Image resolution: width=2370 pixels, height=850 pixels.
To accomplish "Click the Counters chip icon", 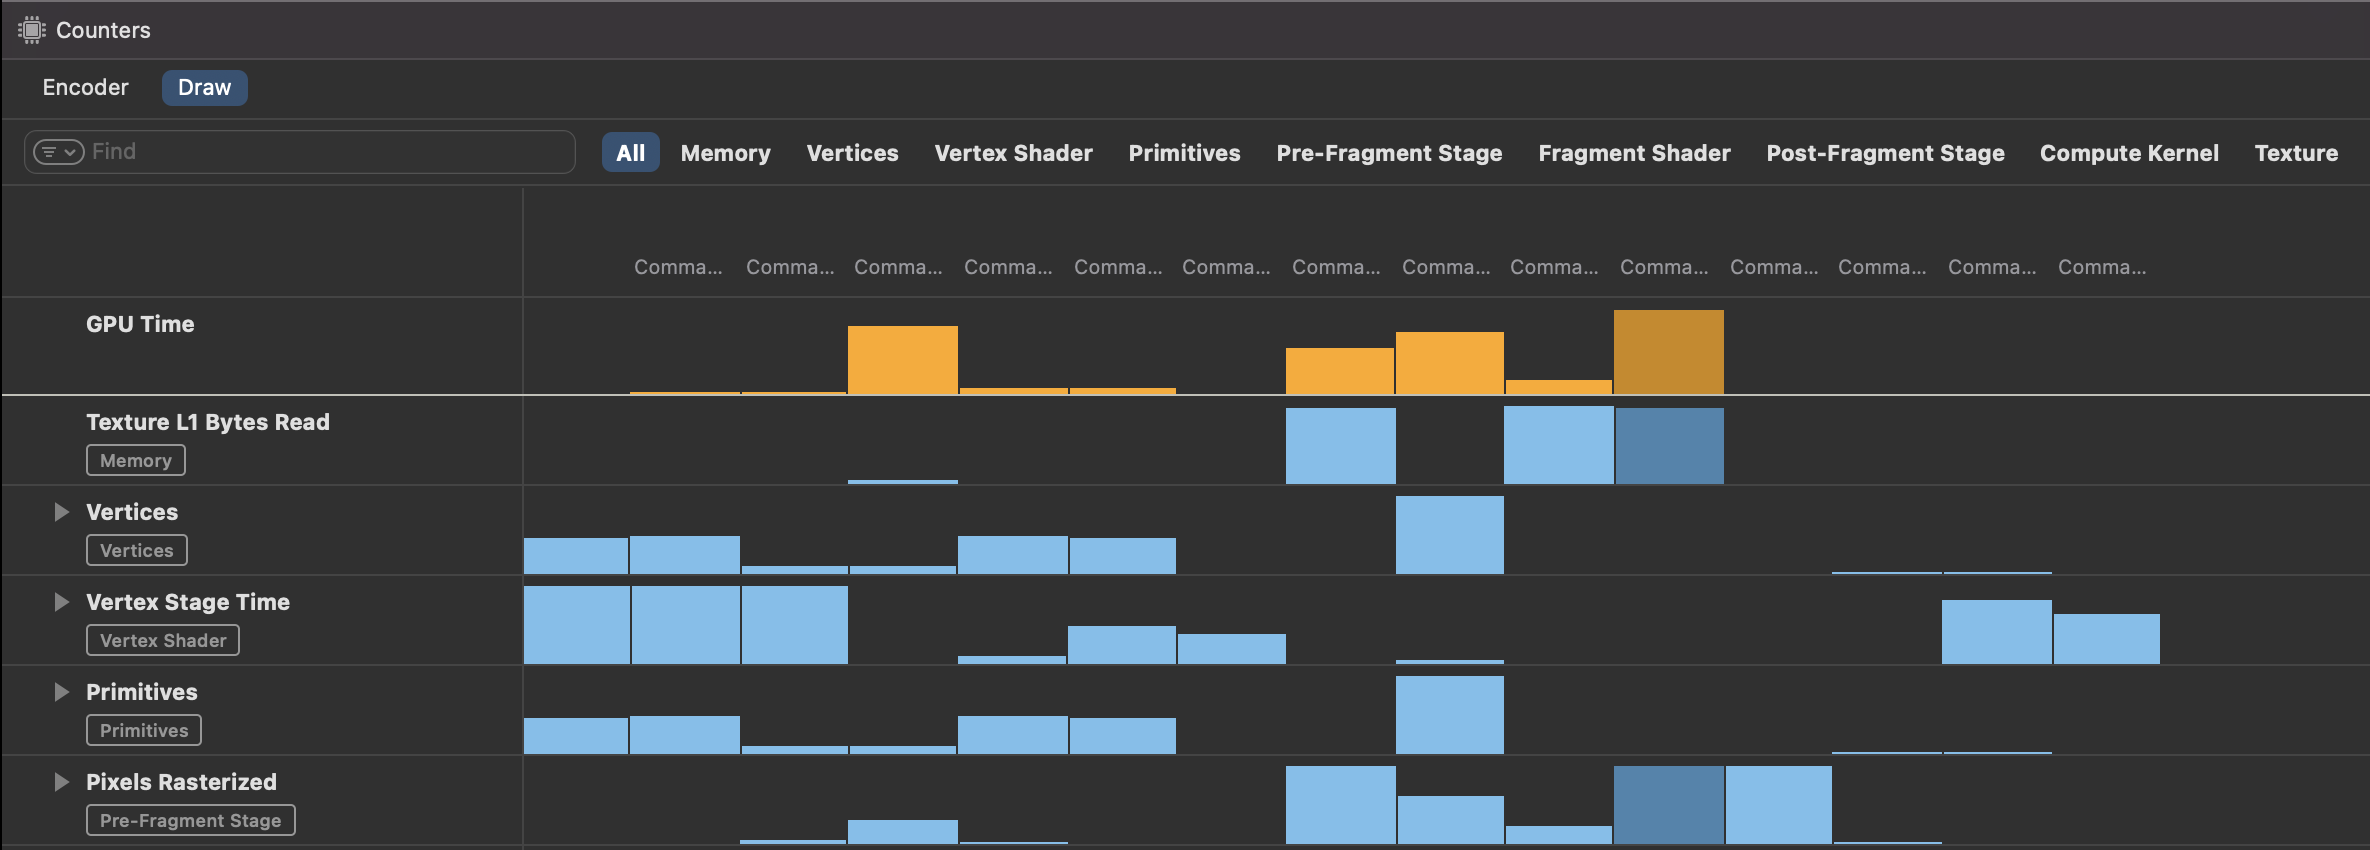I will pyautogui.click(x=31, y=30).
